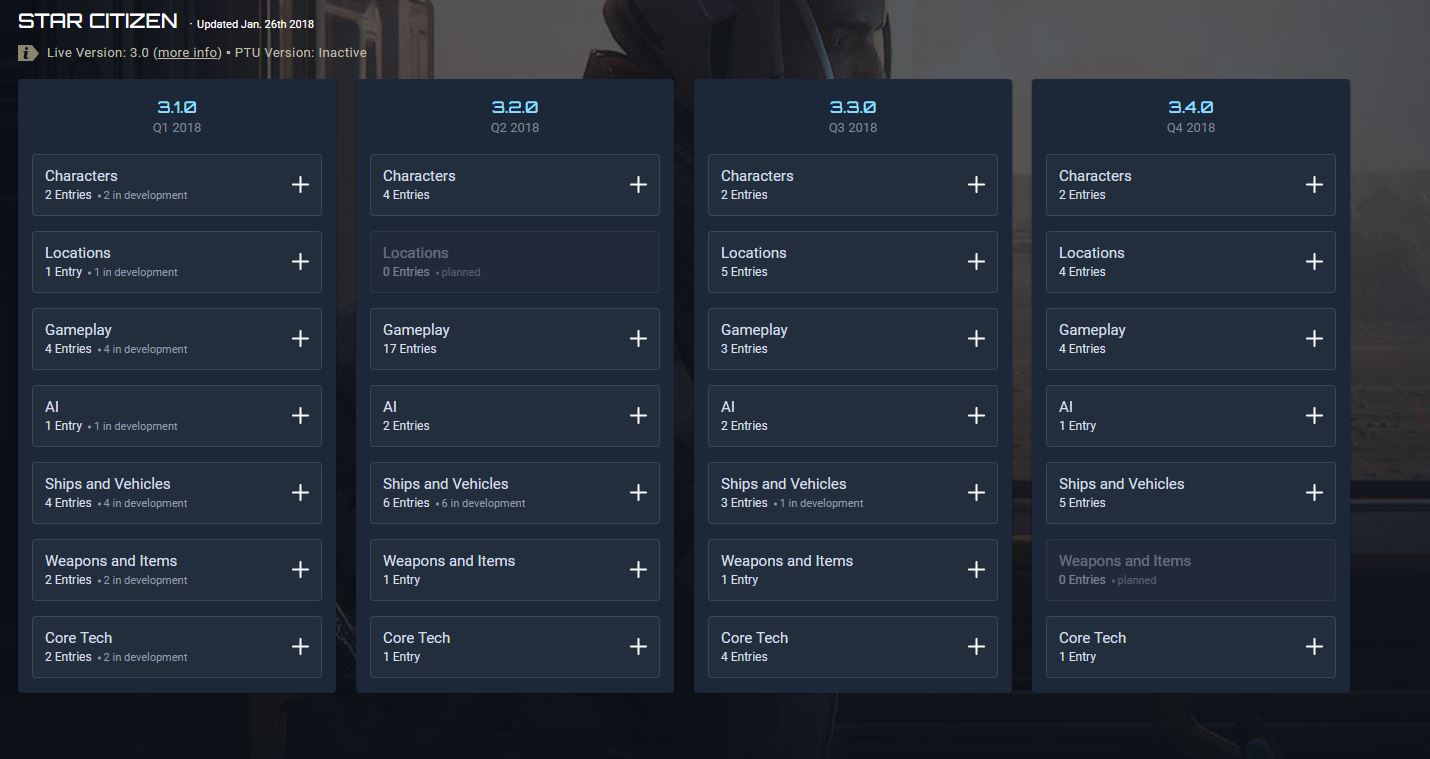This screenshot has width=1430, height=759.
Task: Expand Weapons and Items in 3.1.0
Action: point(177,570)
